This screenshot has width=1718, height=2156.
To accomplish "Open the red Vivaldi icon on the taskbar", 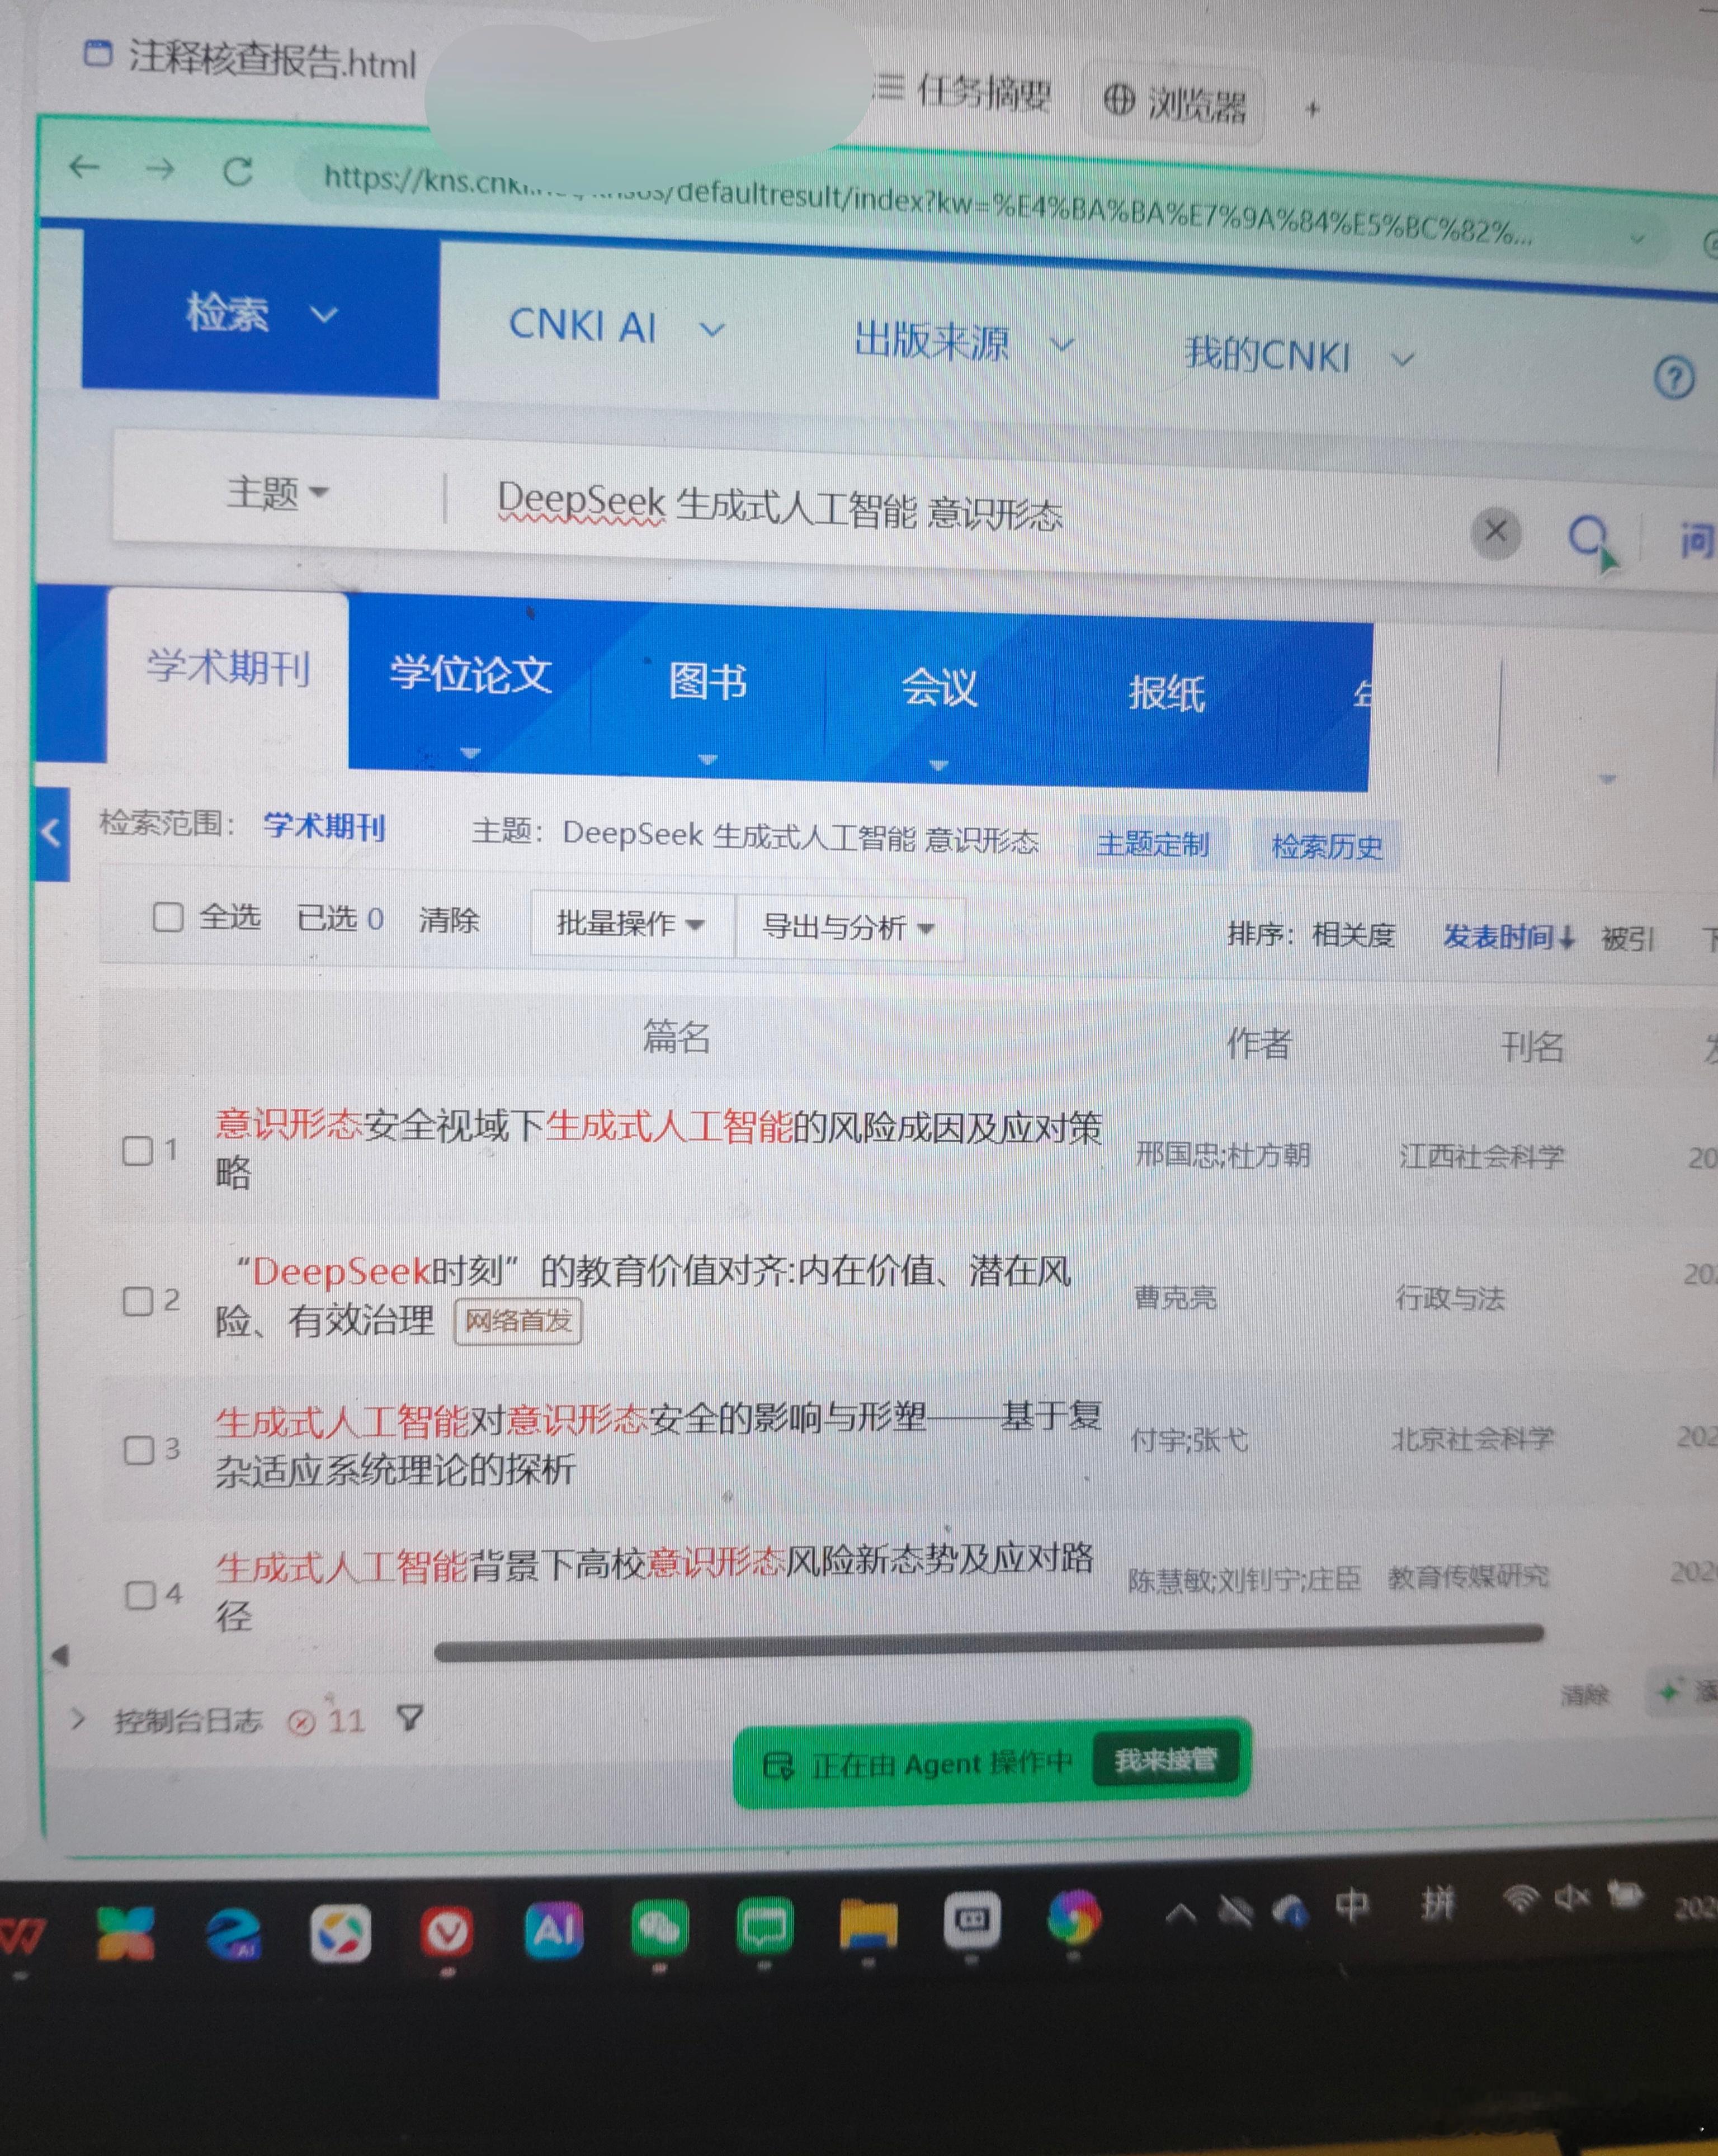I will pos(446,1931).
